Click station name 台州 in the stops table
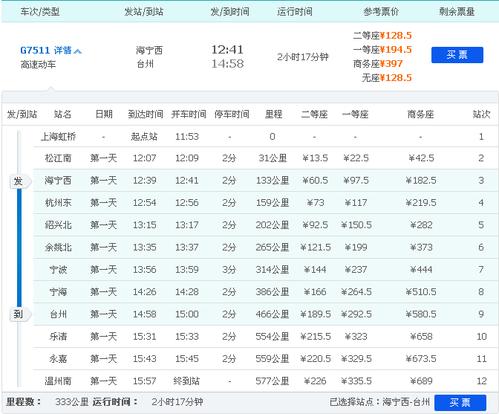This screenshot has width=499, height=414. [x=58, y=314]
